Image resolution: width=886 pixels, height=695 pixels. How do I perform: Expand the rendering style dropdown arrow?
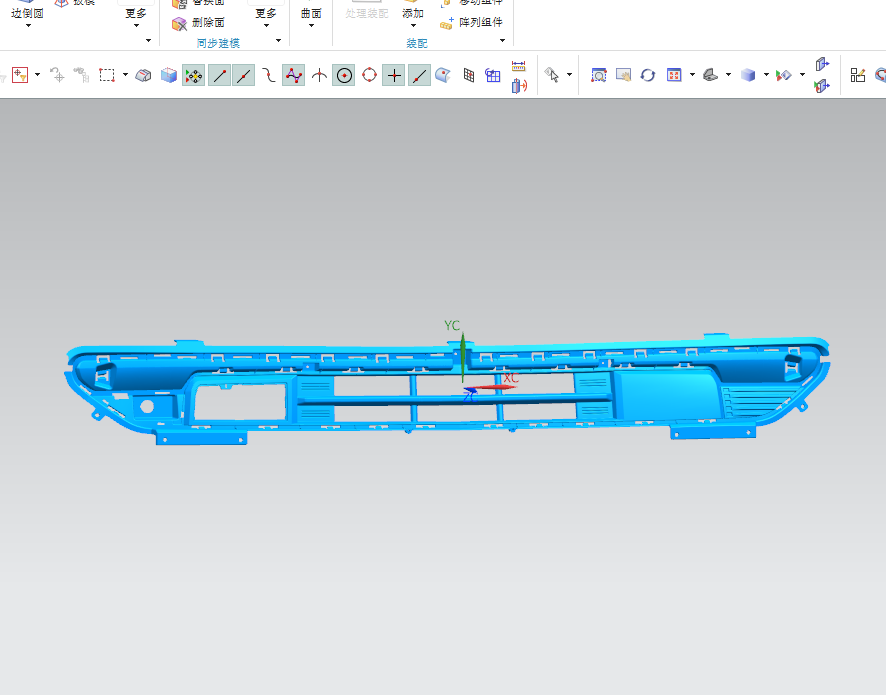pyautogui.click(x=766, y=75)
